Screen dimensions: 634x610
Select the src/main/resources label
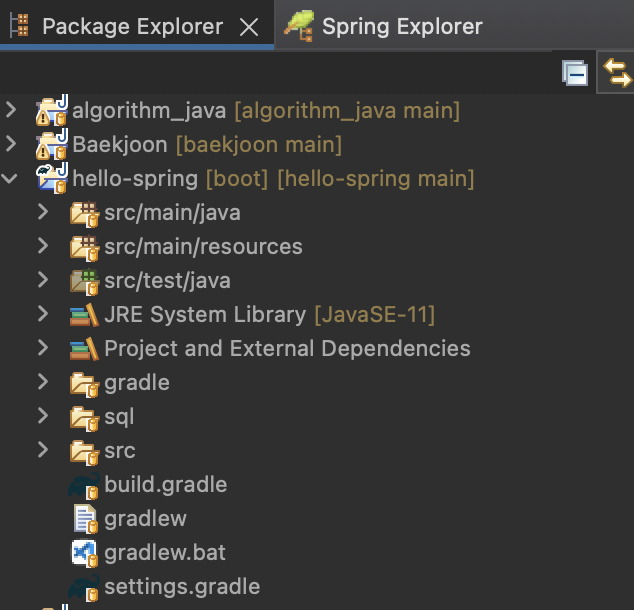point(203,247)
